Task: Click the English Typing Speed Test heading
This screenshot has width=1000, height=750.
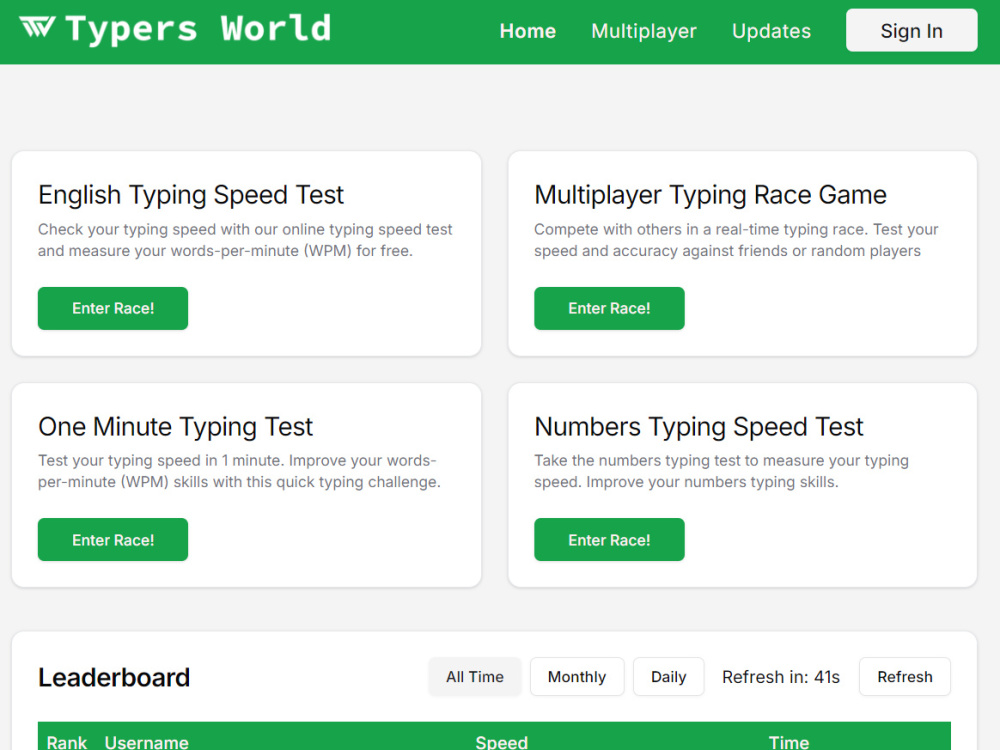Action: (191, 195)
